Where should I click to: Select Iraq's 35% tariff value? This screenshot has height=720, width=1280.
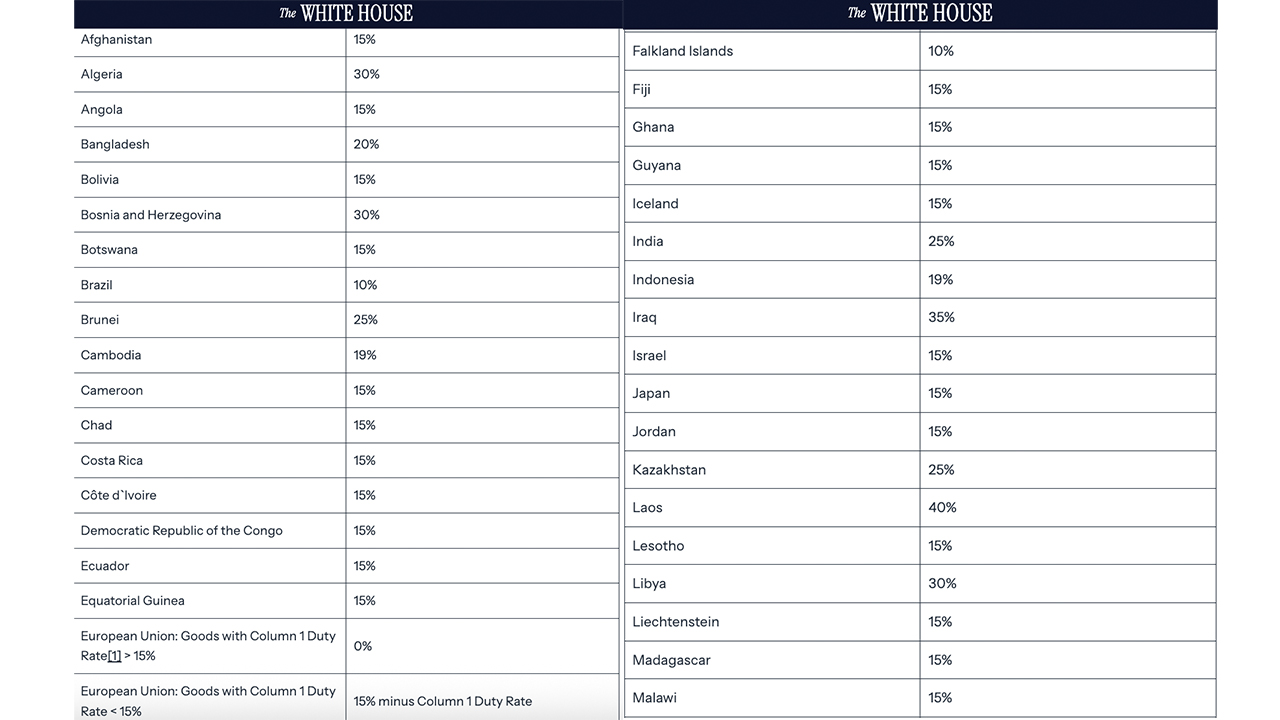click(x=941, y=317)
